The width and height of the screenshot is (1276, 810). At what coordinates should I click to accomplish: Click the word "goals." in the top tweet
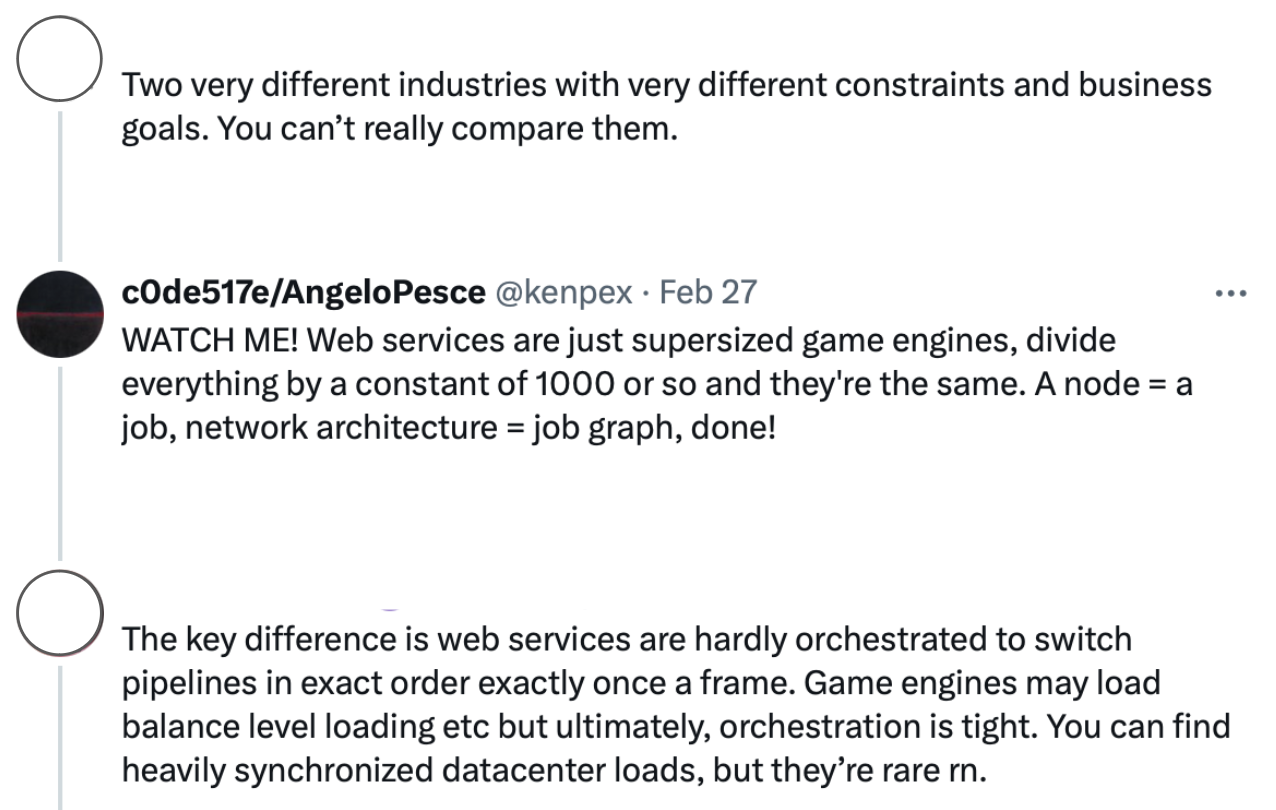[164, 131]
